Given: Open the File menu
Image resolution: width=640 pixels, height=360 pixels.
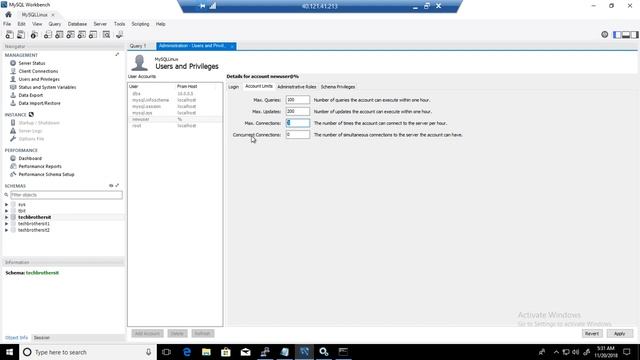Looking at the screenshot, I should 7,24.
